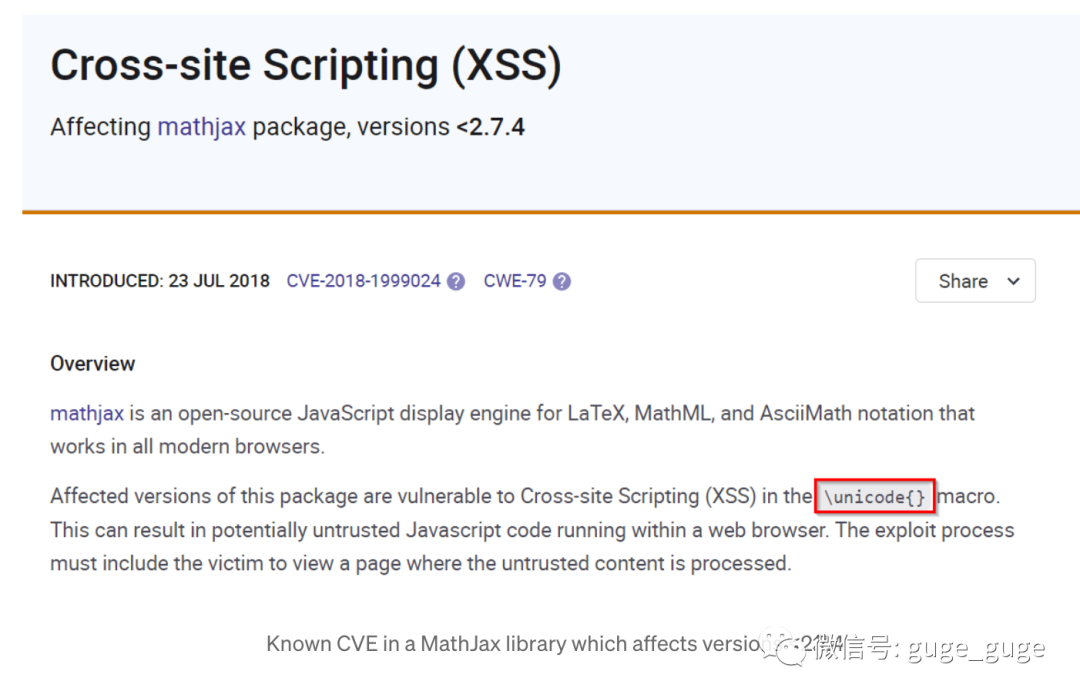Open the Share dropdown button
1080x698 pixels.
tap(975, 280)
